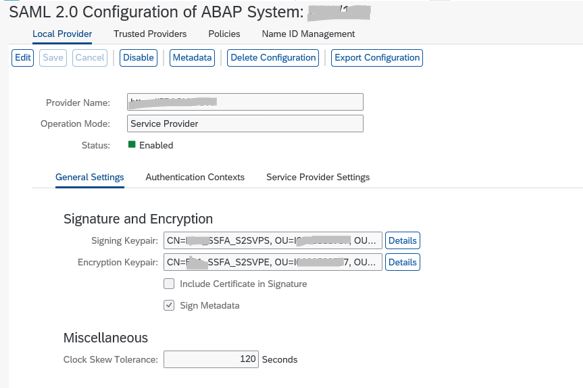This screenshot has height=388, width=583.
Task: Open the Policies tab
Action: click(224, 34)
